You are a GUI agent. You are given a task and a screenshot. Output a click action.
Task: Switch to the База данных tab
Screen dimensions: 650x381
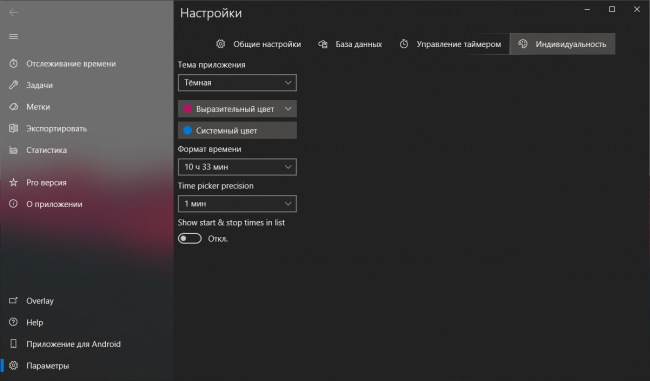pos(350,44)
